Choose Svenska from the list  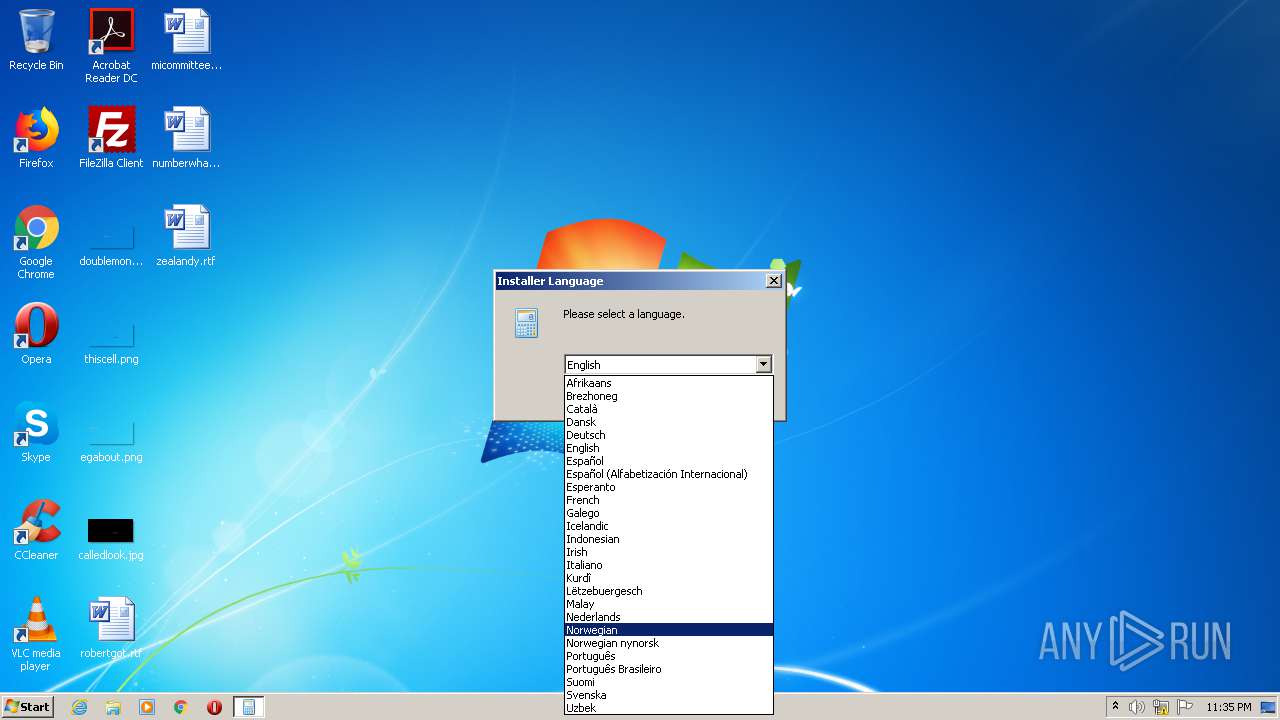(x=669, y=695)
